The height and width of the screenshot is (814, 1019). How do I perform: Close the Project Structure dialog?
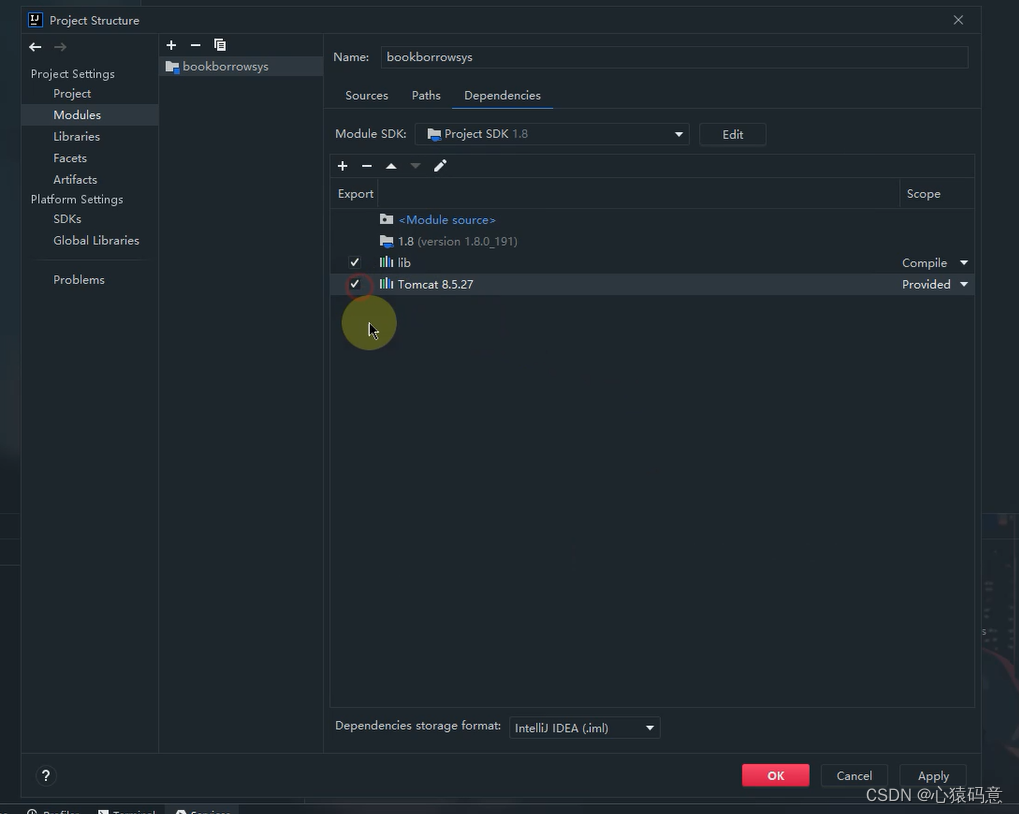tap(958, 19)
